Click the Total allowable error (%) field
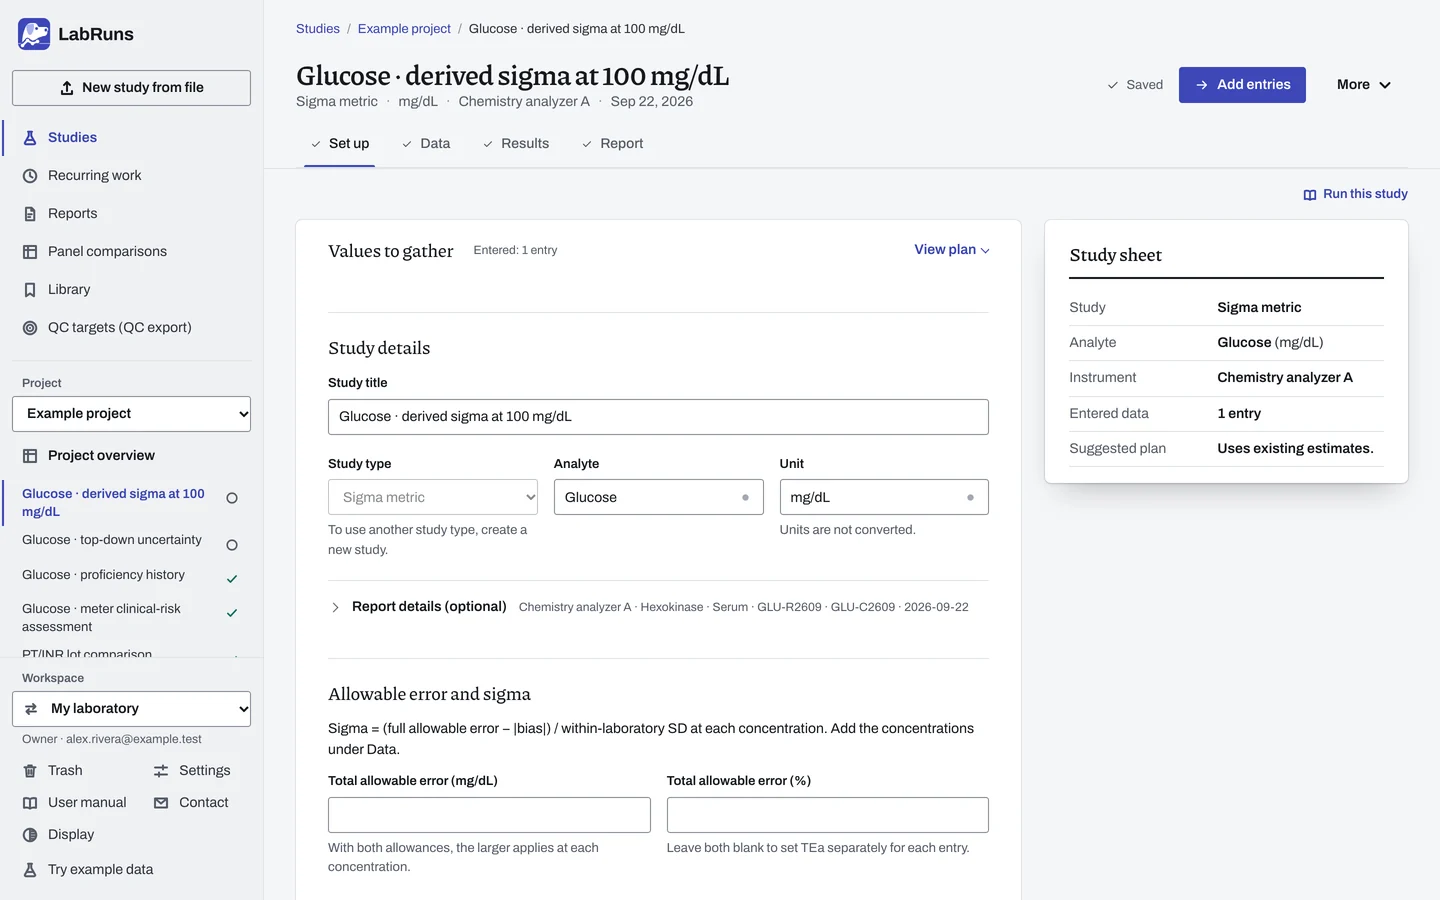Viewport: 1440px width, 900px height. [828, 815]
